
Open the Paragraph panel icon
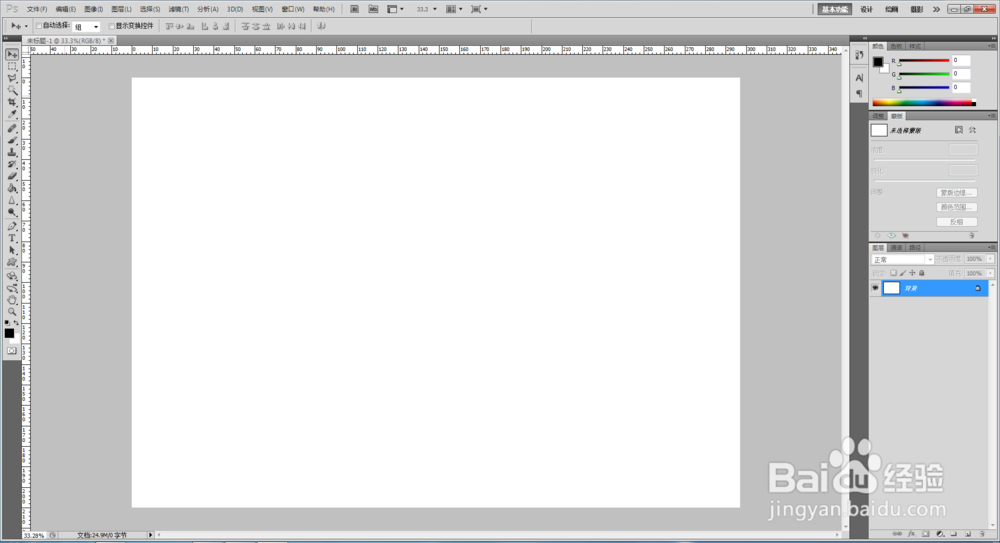point(859,94)
